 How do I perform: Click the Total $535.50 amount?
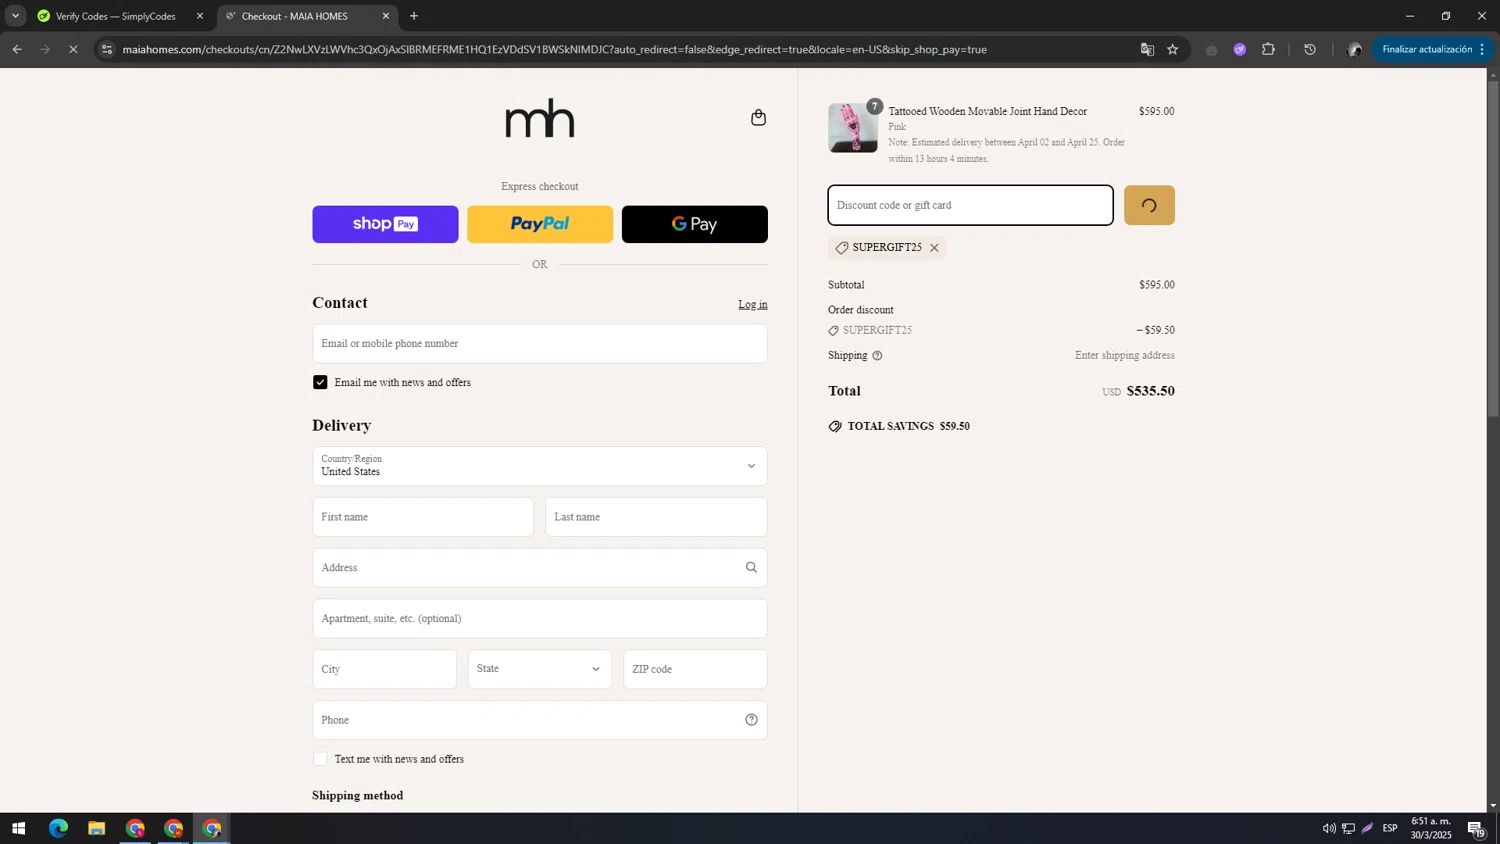(1150, 392)
